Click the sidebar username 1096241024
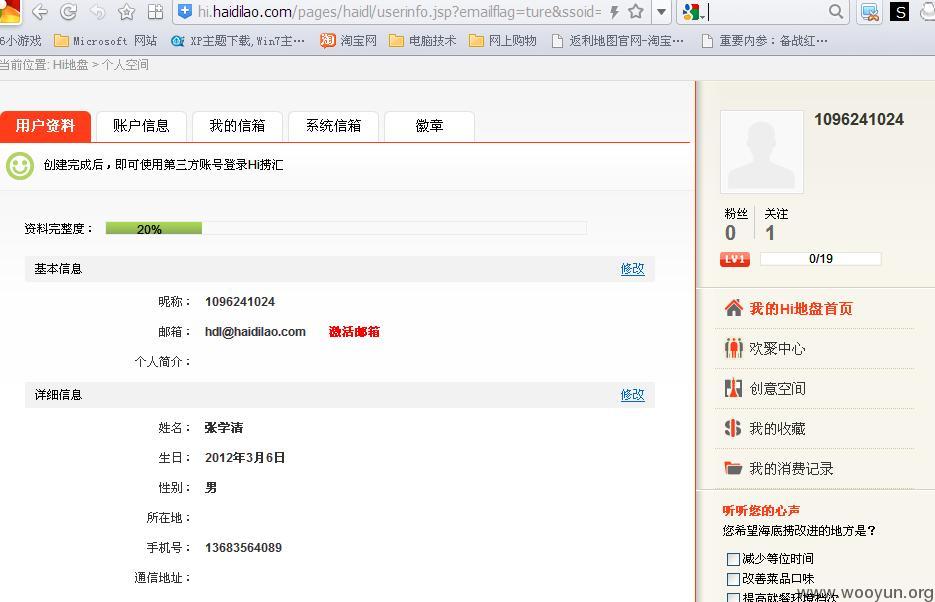The image size is (935, 602). (859, 119)
